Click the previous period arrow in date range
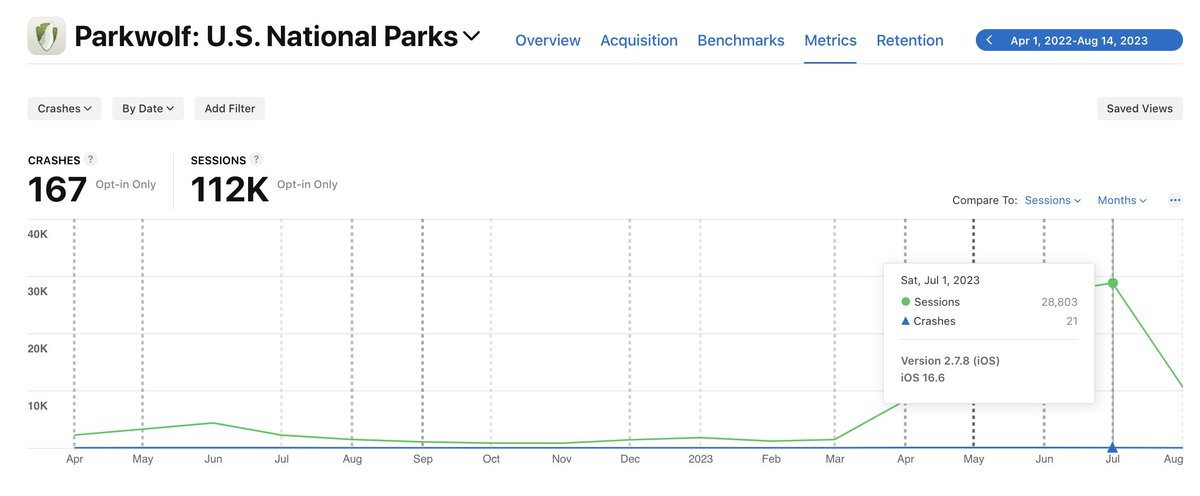1200x496 pixels. (989, 40)
